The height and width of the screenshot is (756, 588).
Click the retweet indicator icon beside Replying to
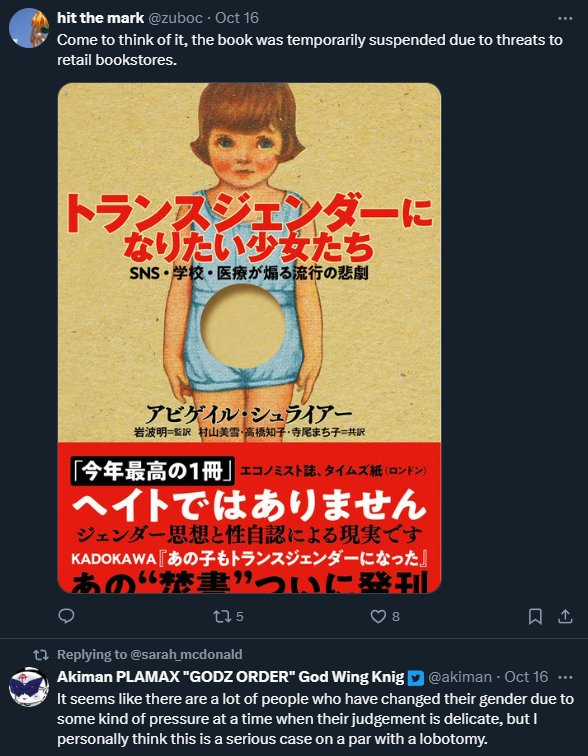41,654
